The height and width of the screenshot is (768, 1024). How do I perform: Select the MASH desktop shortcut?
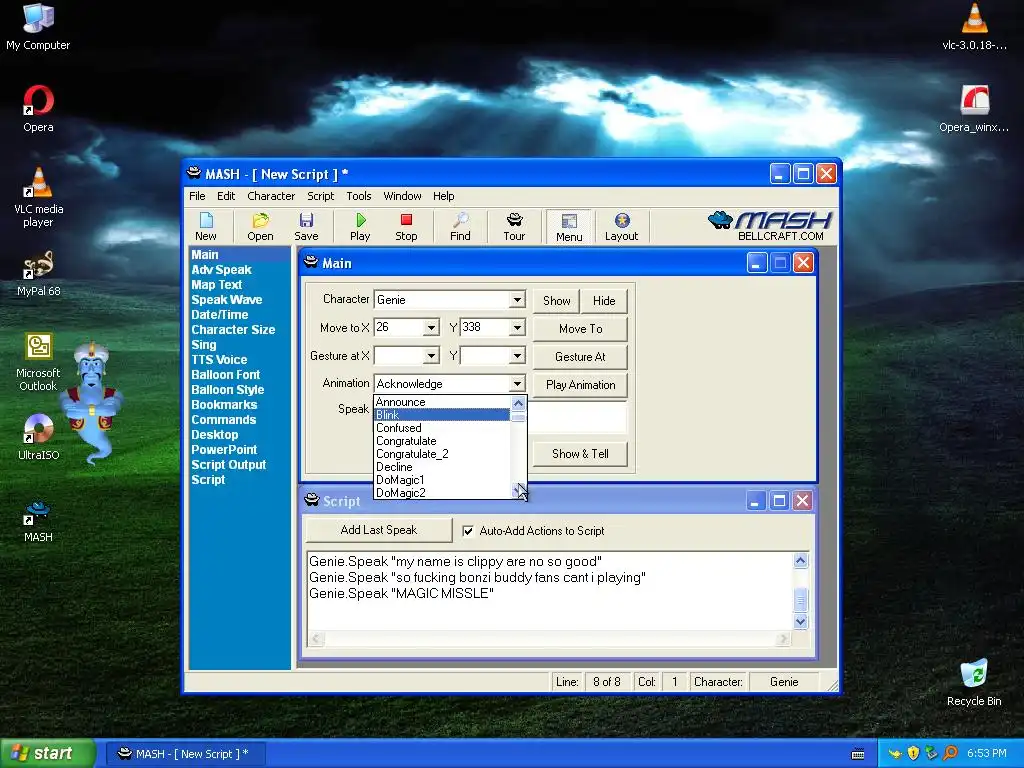pyautogui.click(x=38, y=520)
